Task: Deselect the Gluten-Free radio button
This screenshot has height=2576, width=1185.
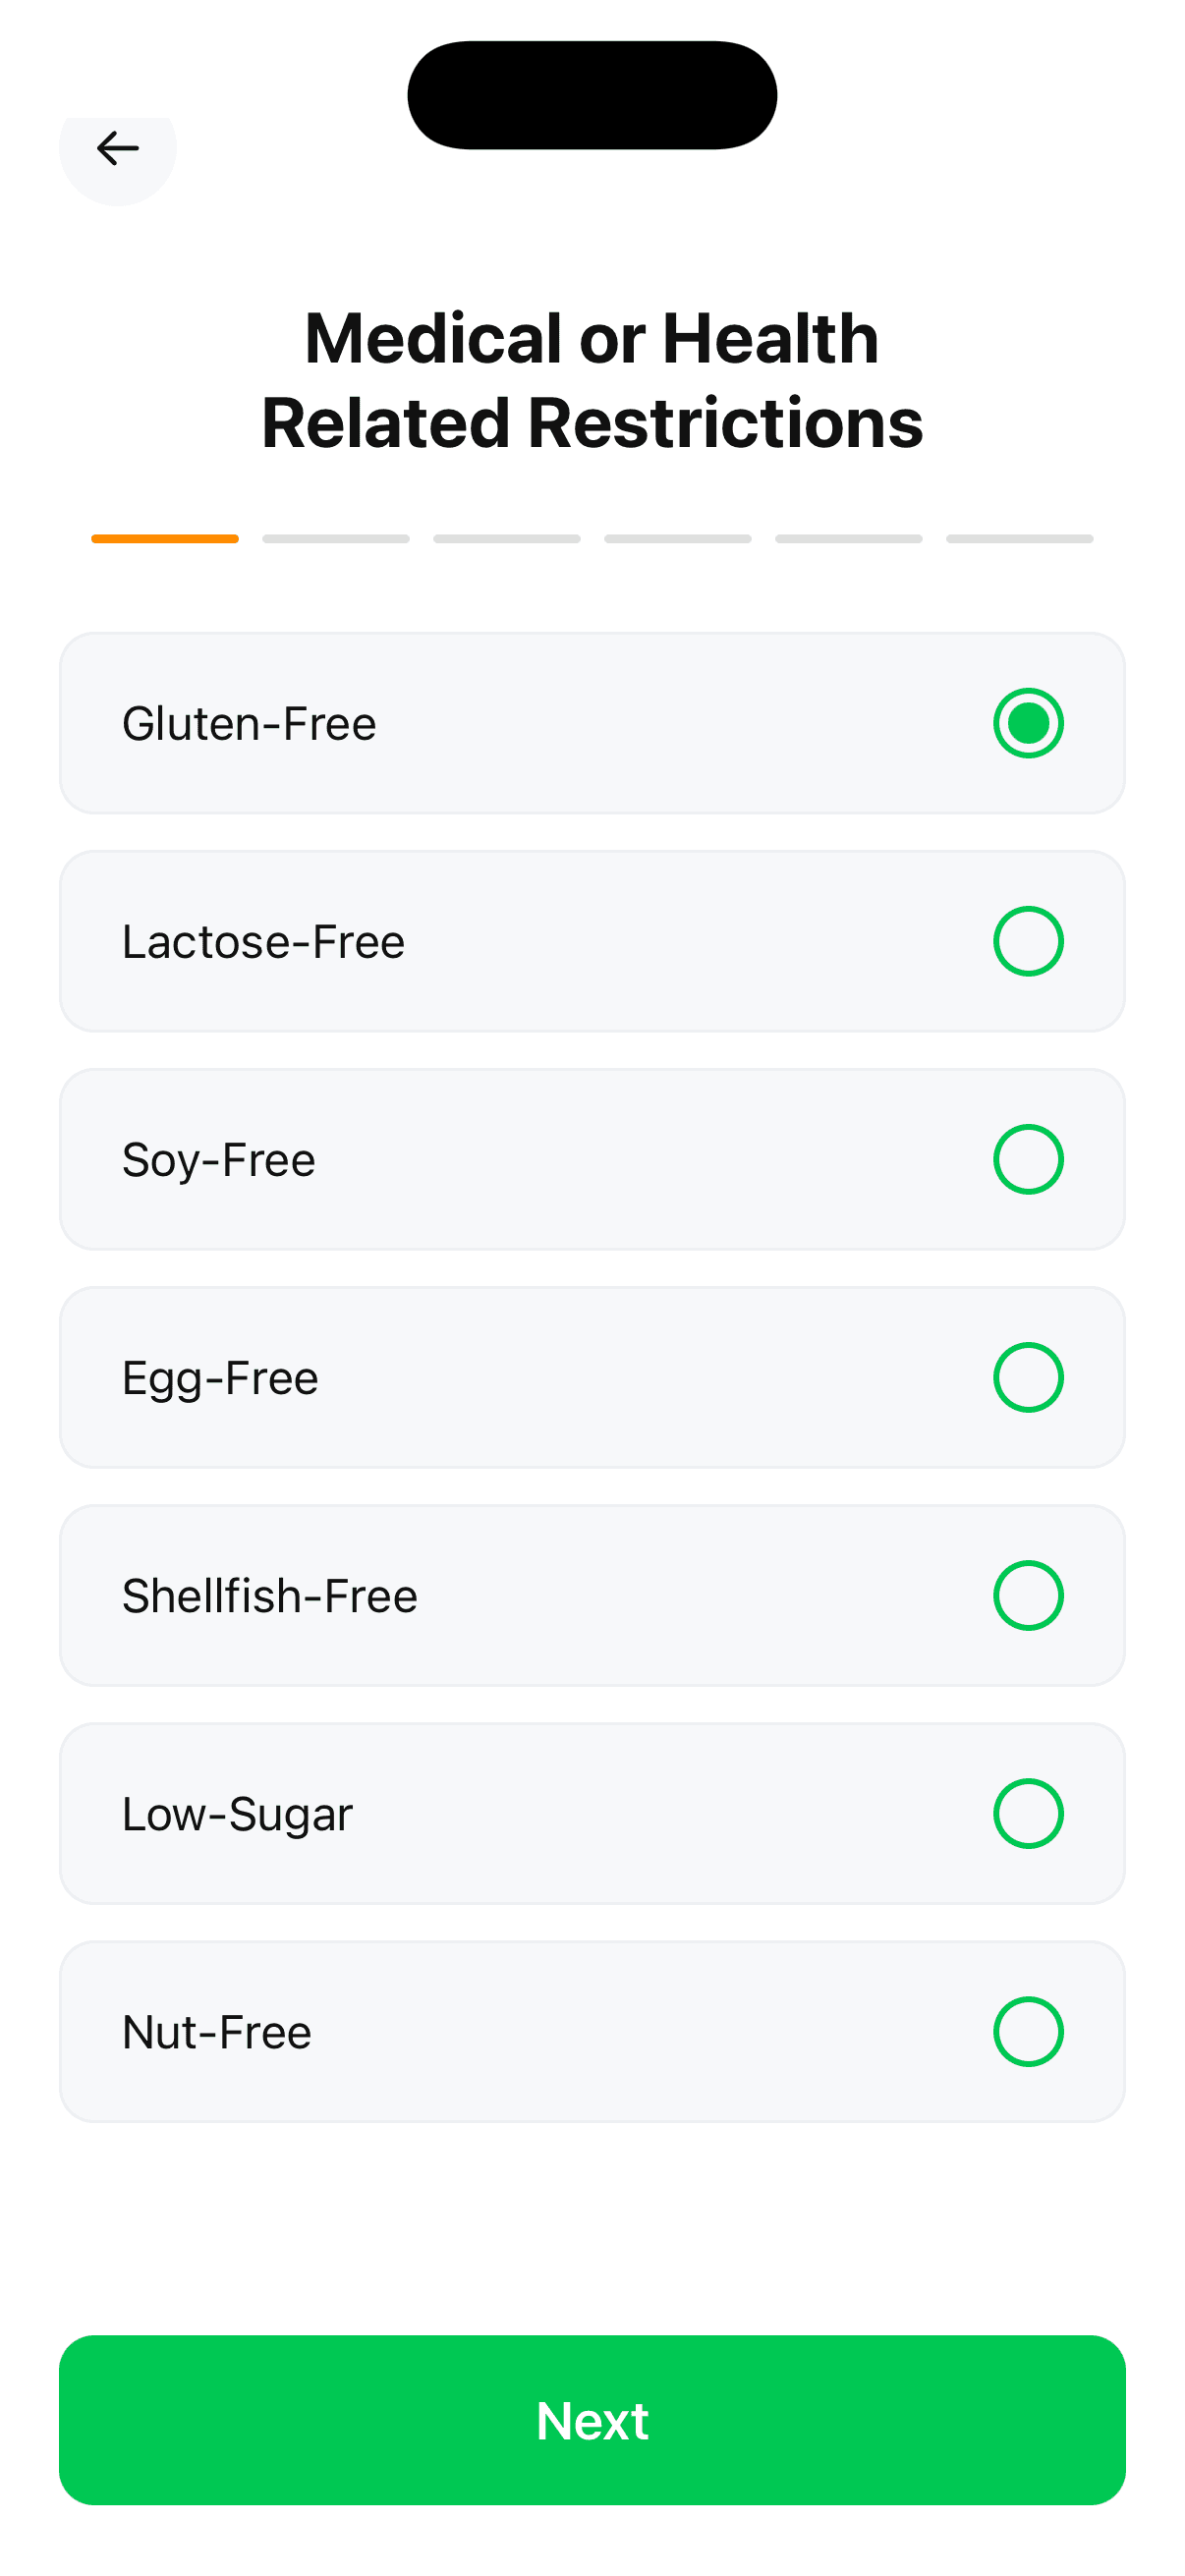Action: click(x=1027, y=723)
